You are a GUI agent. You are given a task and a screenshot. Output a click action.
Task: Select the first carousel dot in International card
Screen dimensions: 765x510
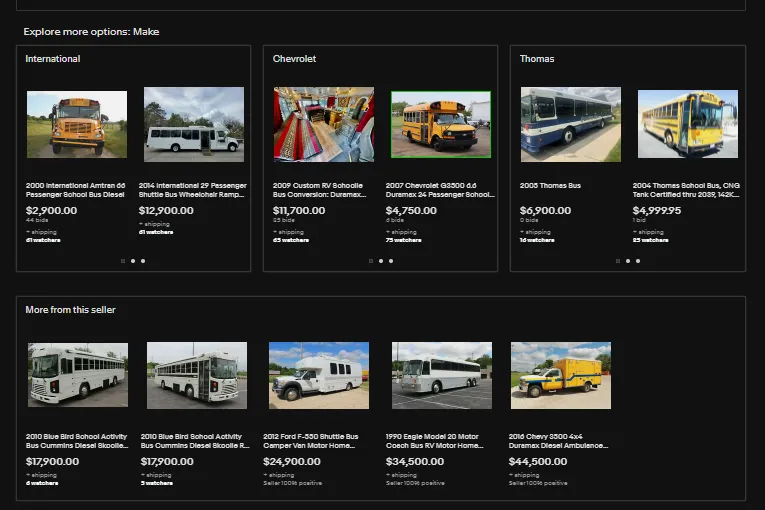coord(123,261)
